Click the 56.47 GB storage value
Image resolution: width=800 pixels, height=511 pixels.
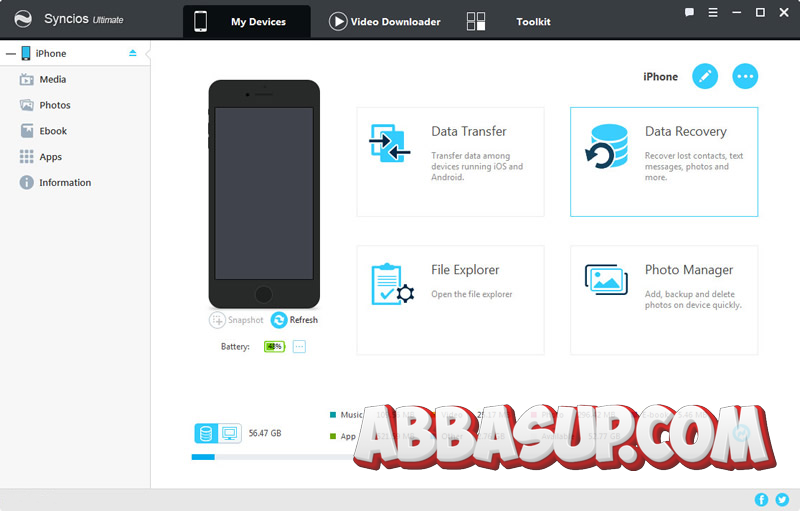point(265,433)
